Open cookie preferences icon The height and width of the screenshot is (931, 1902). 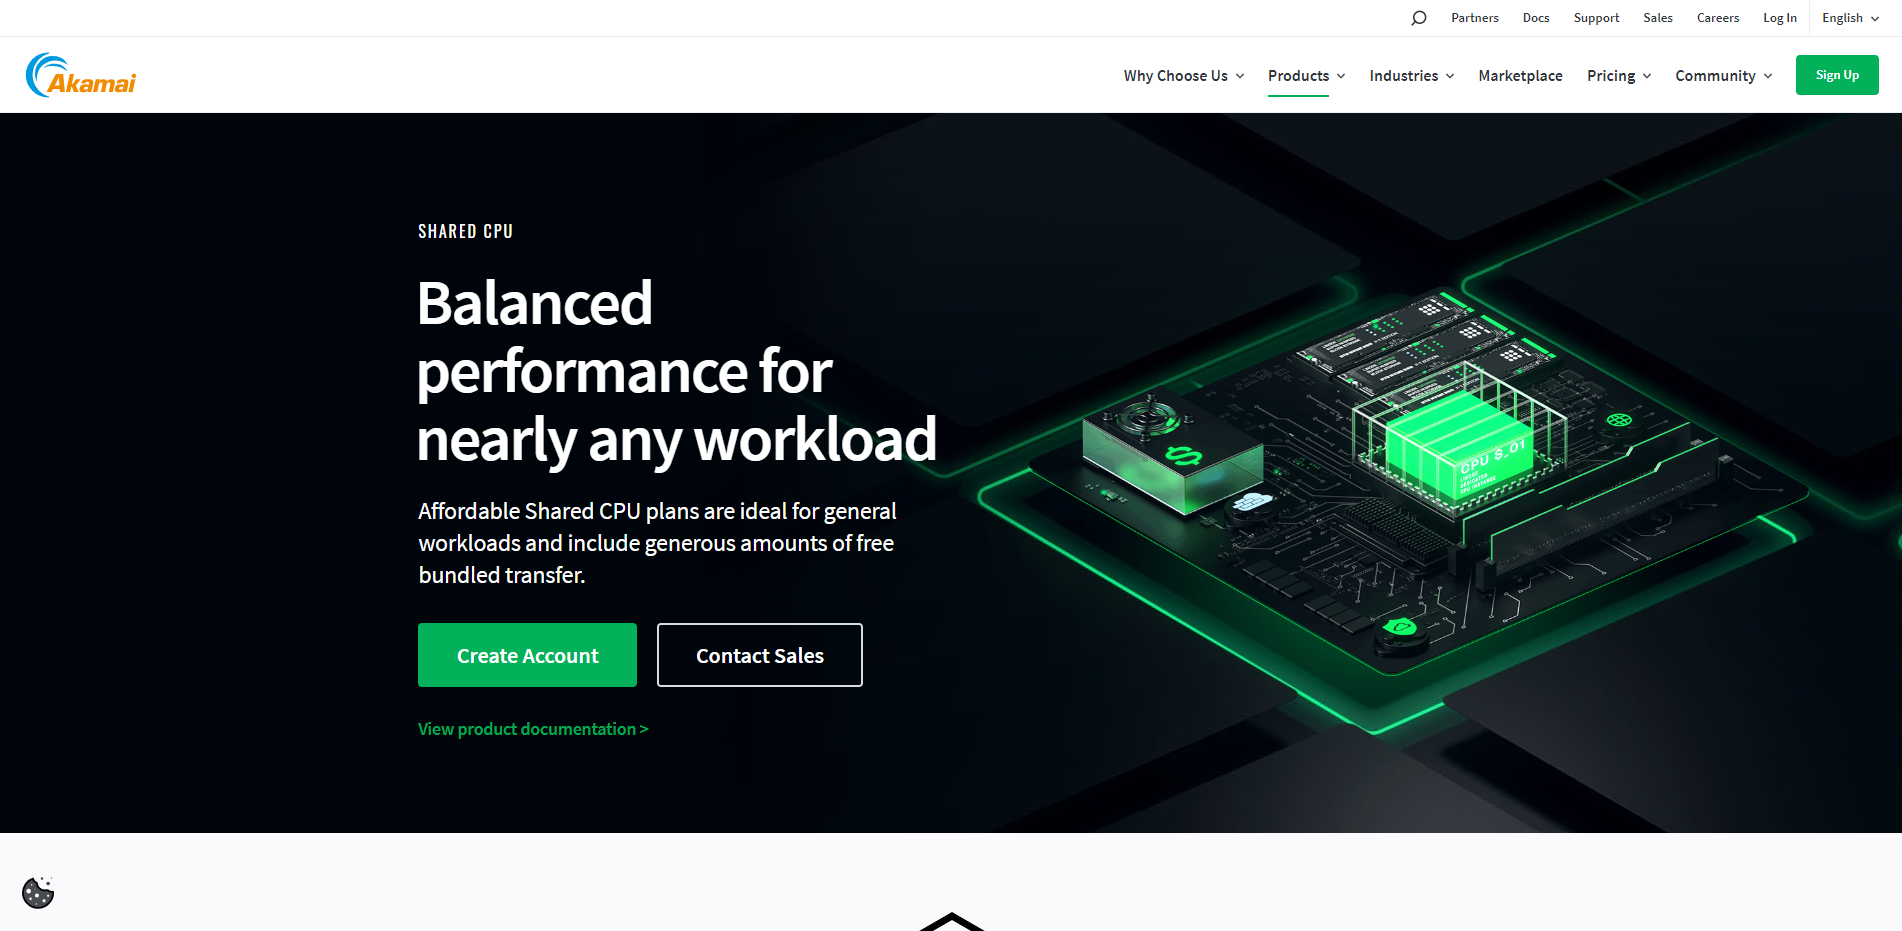click(x=38, y=892)
